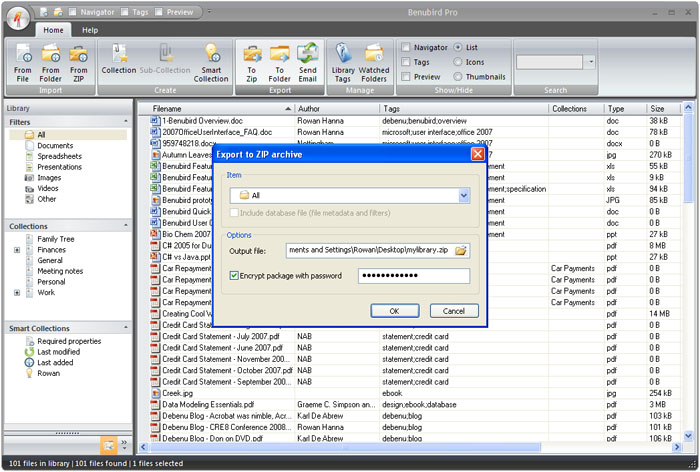700x472 pixels.
Task: Open Library Tags manager
Action: click(x=343, y=63)
